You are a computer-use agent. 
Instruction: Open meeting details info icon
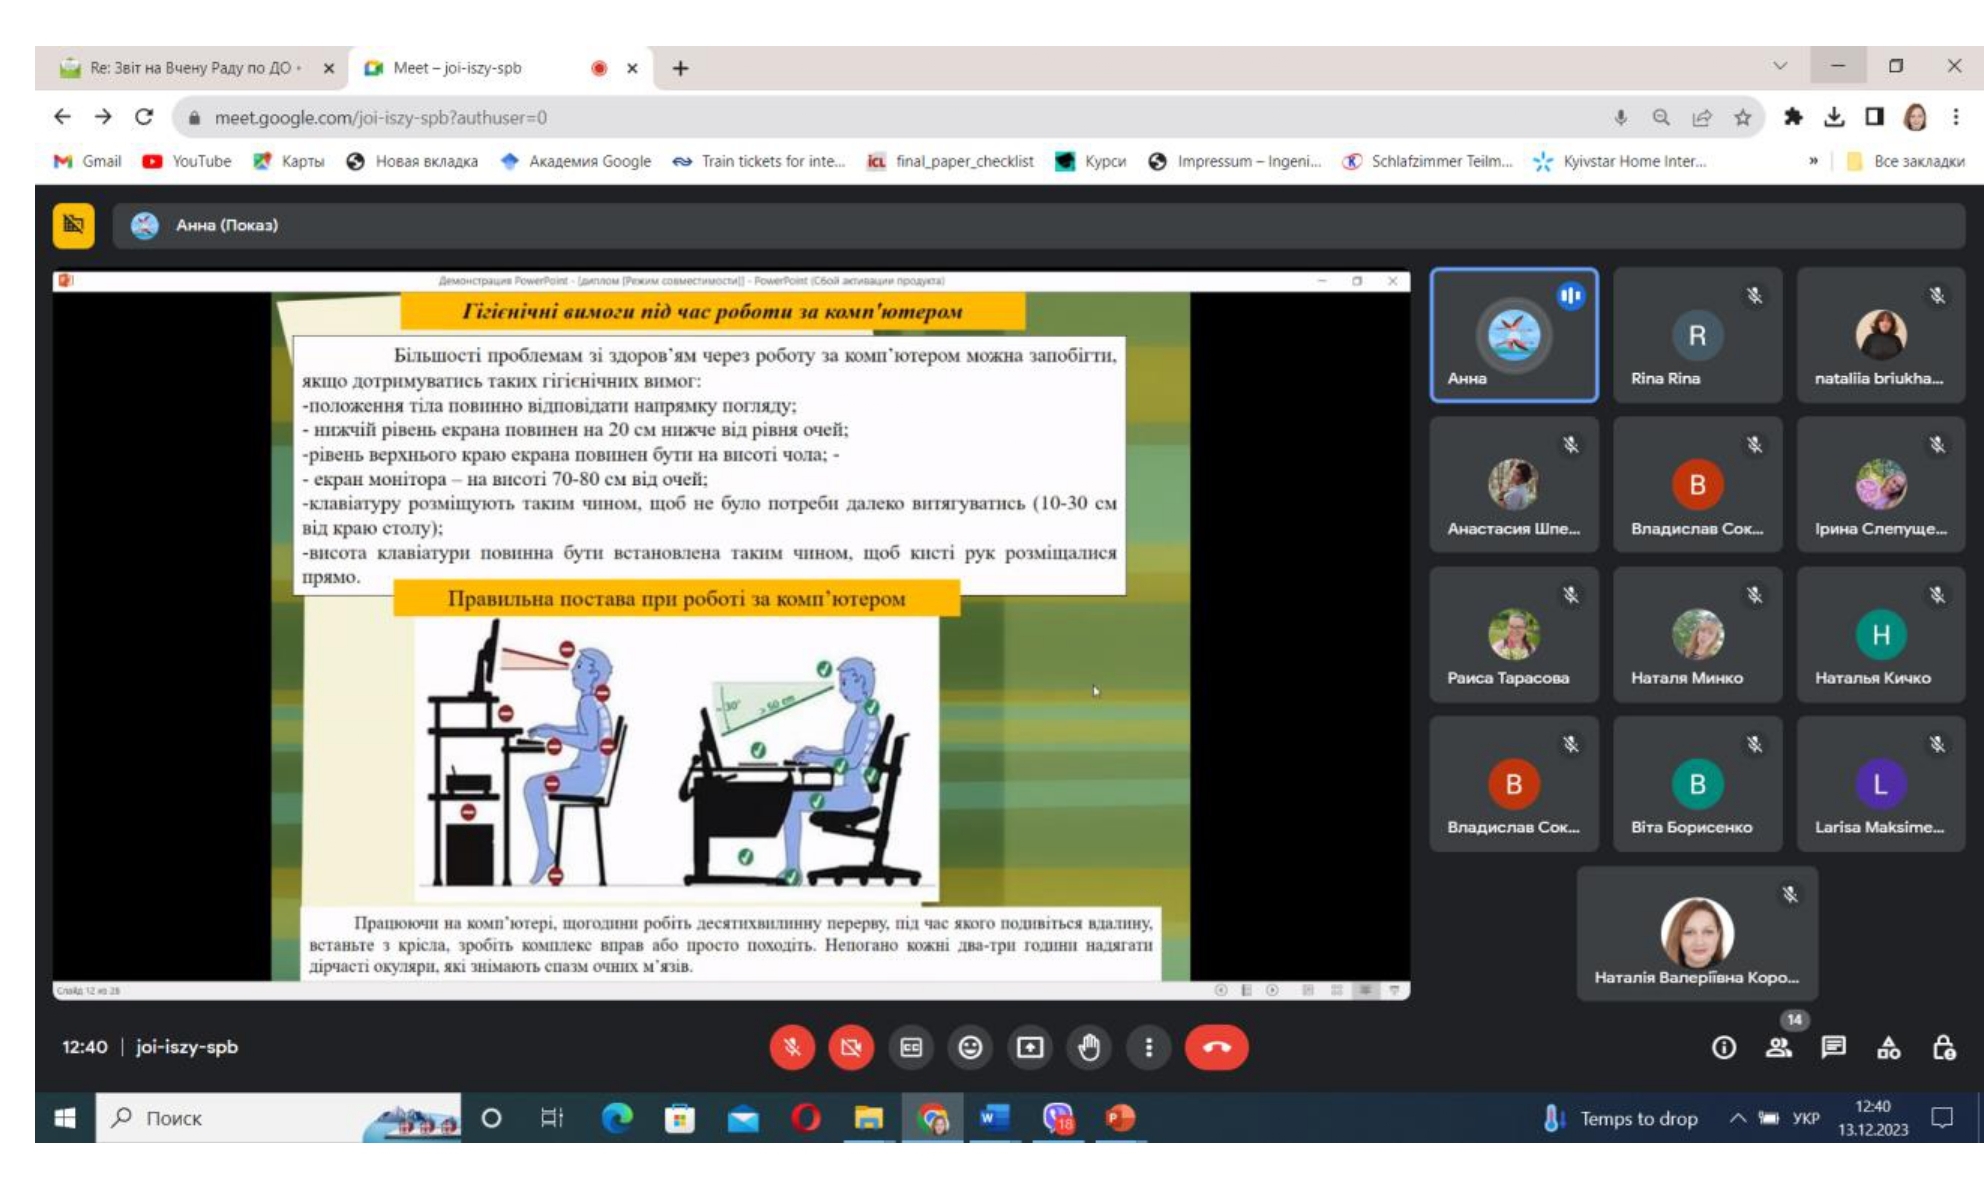(x=1724, y=1047)
